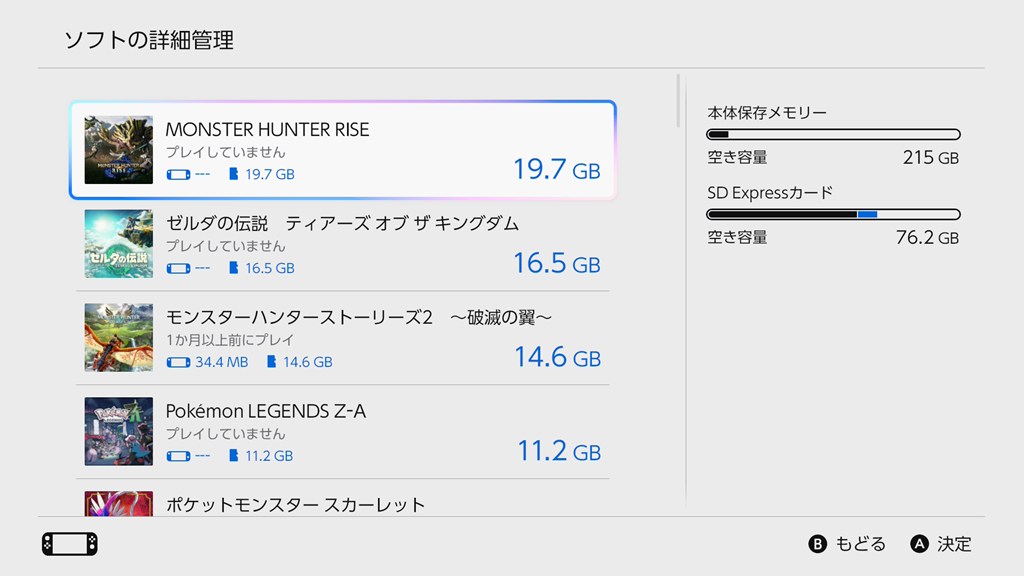Open the Pokémon LEGENDS Z-A thumbnail

119,431
